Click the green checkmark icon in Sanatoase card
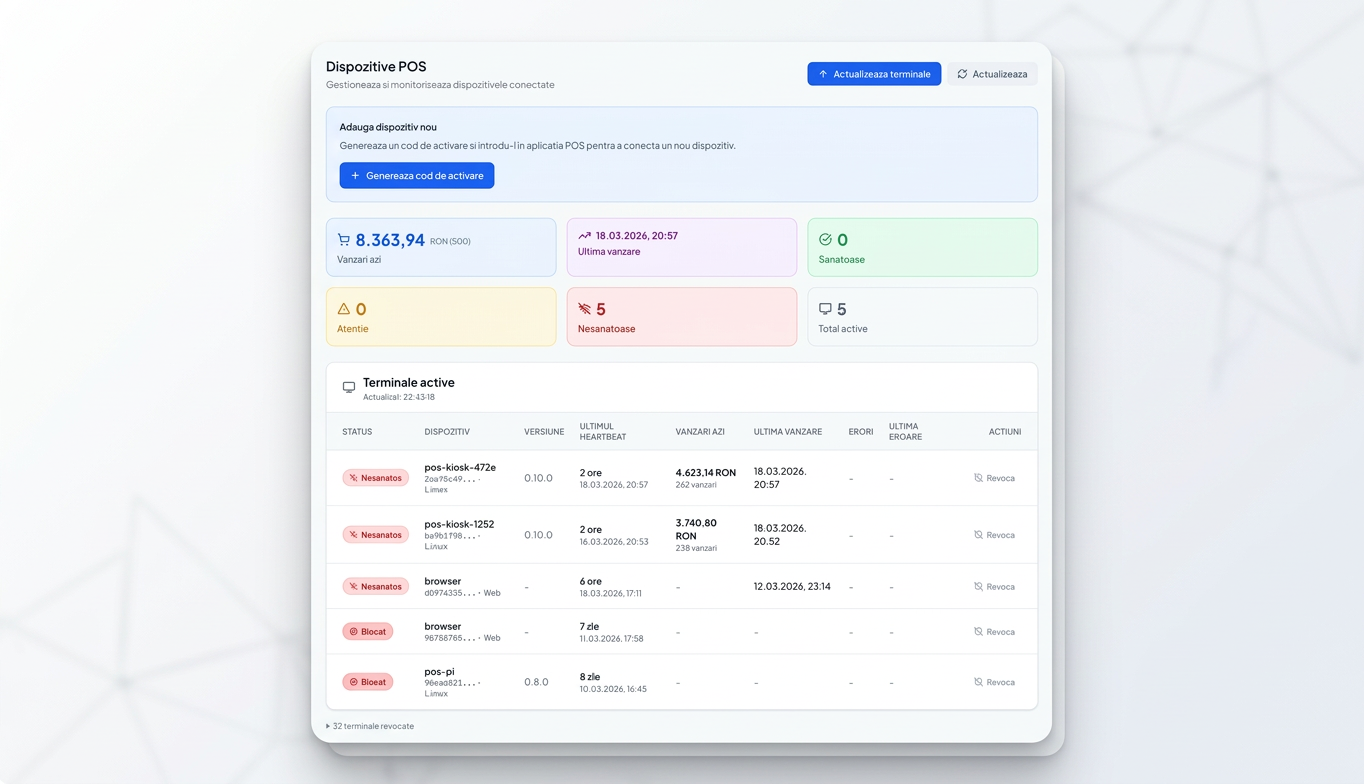Viewport: 1364px width, 784px height. [x=825, y=240]
